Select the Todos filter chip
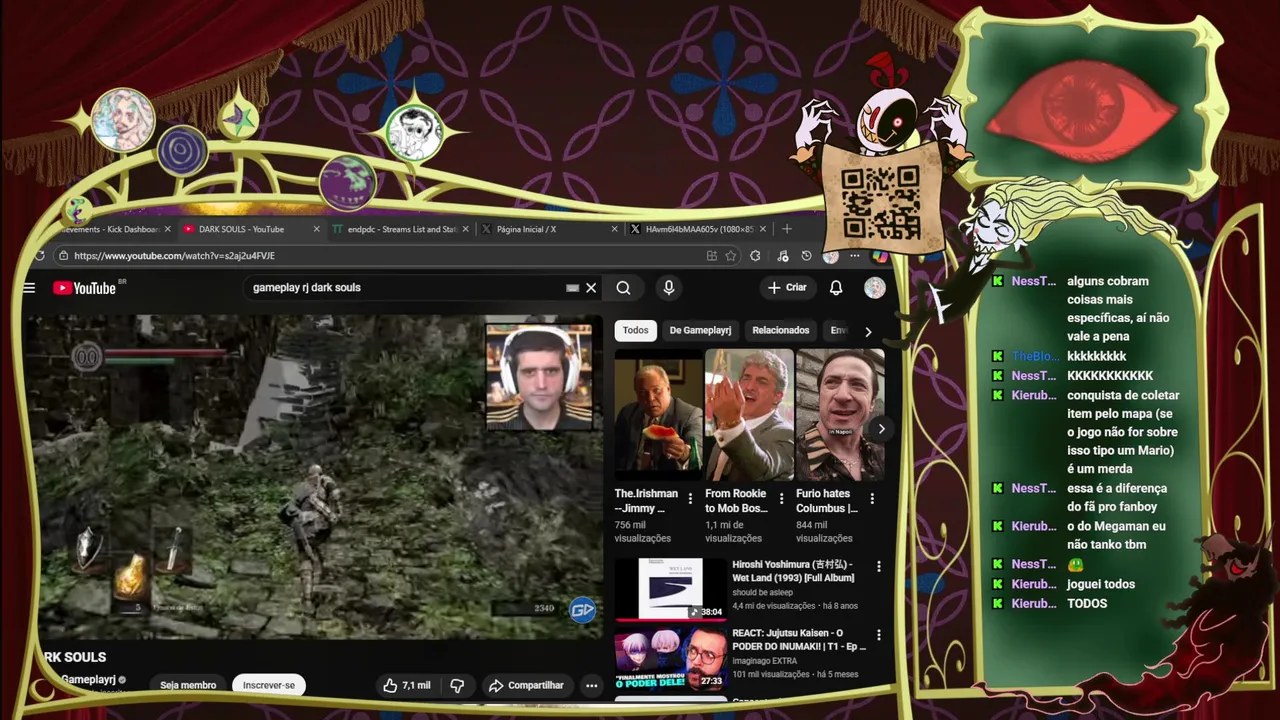The height and width of the screenshot is (720, 1280). pyautogui.click(x=635, y=330)
